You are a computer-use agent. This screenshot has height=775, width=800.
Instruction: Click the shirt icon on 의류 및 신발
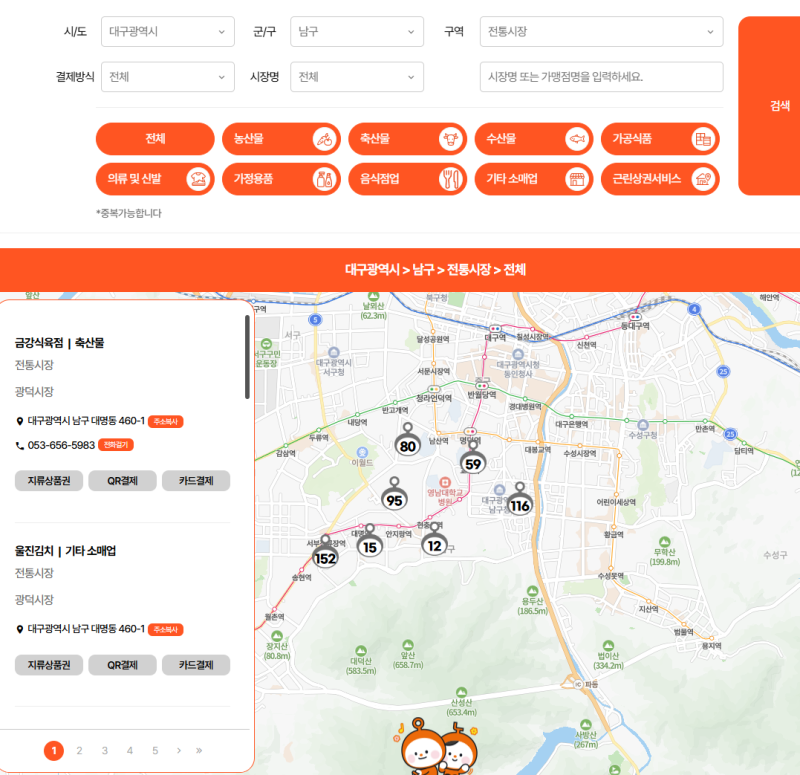click(198, 179)
